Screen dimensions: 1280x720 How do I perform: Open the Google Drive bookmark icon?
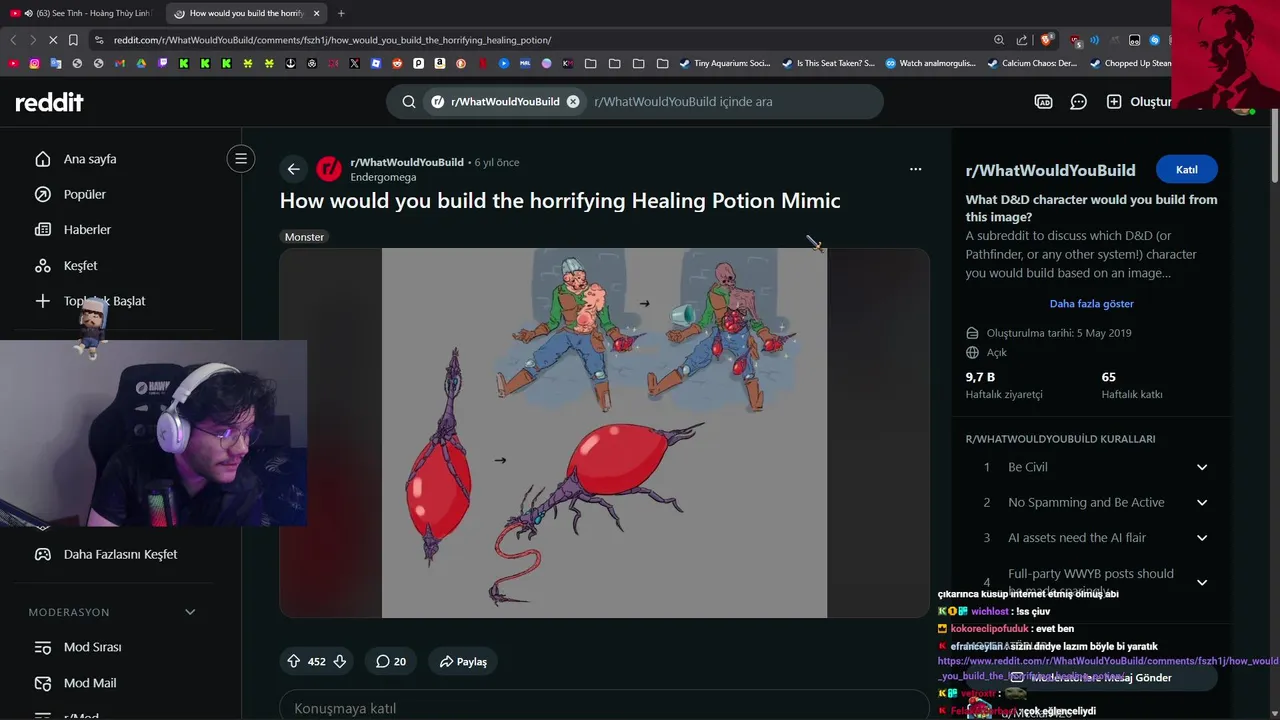[x=141, y=63]
